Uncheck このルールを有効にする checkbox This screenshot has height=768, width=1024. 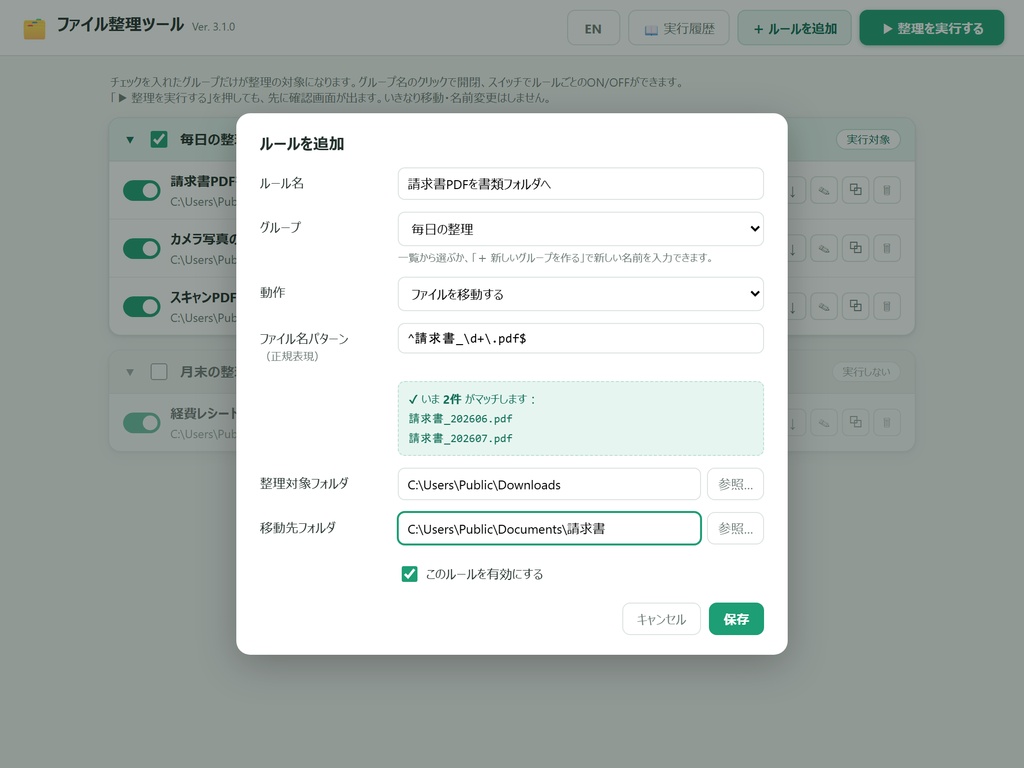click(x=409, y=574)
